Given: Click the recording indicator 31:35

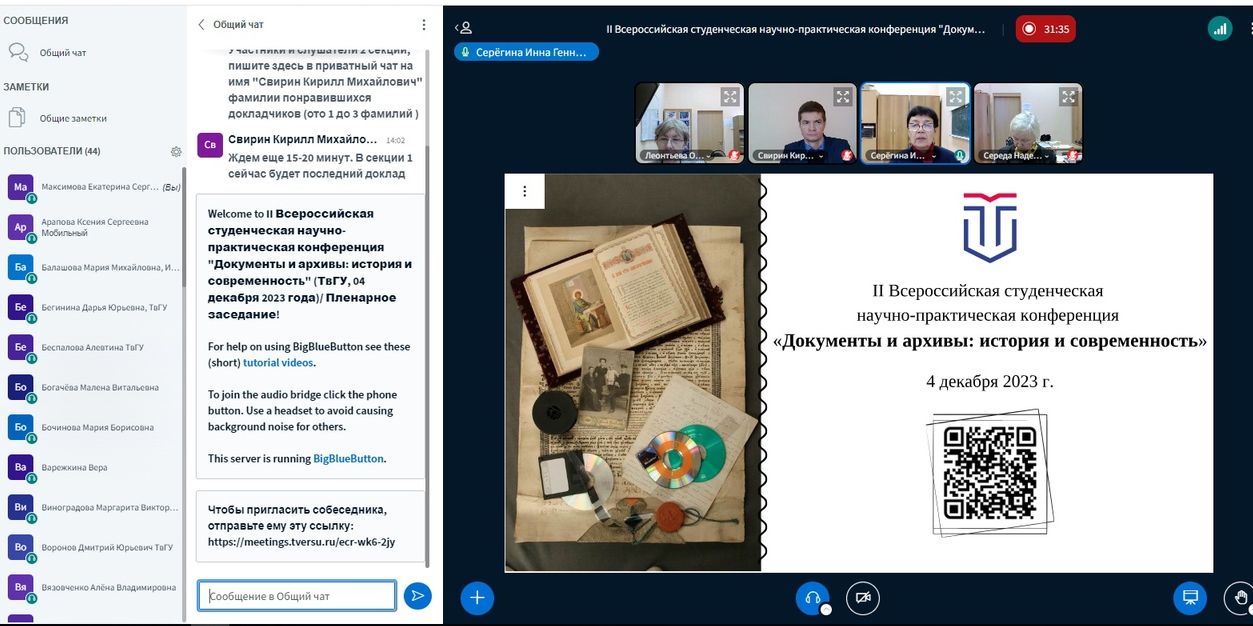Looking at the screenshot, I should pyautogui.click(x=1045, y=29).
